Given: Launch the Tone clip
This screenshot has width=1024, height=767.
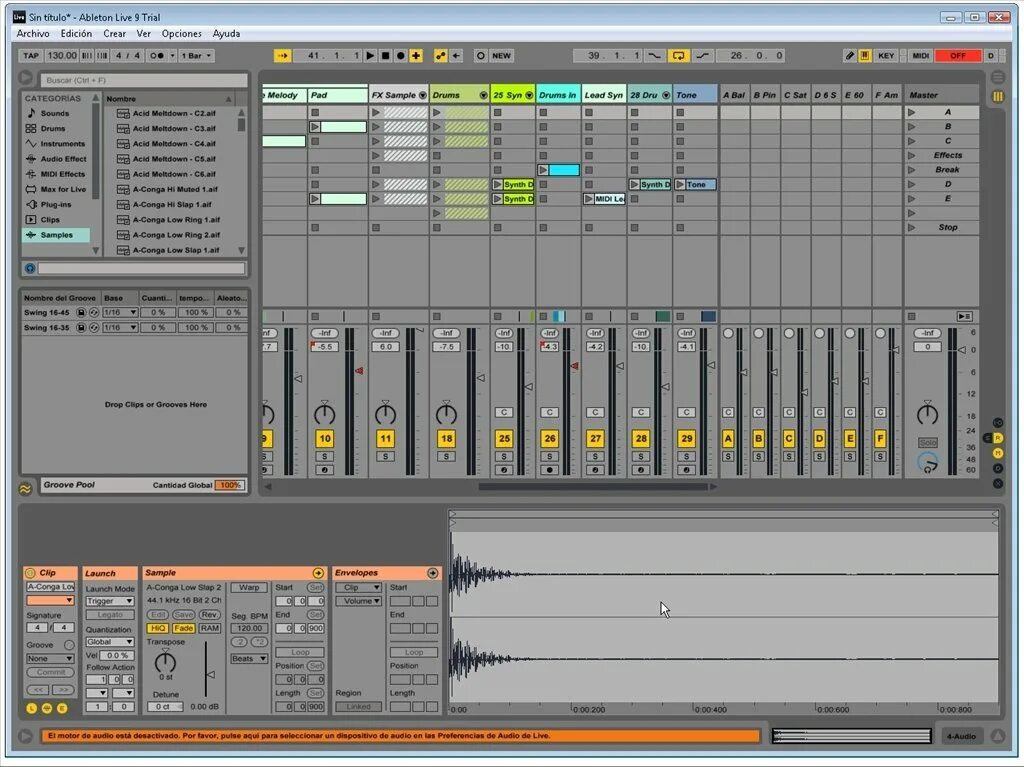Looking at the screenshot, I should (x=680, y=185).
